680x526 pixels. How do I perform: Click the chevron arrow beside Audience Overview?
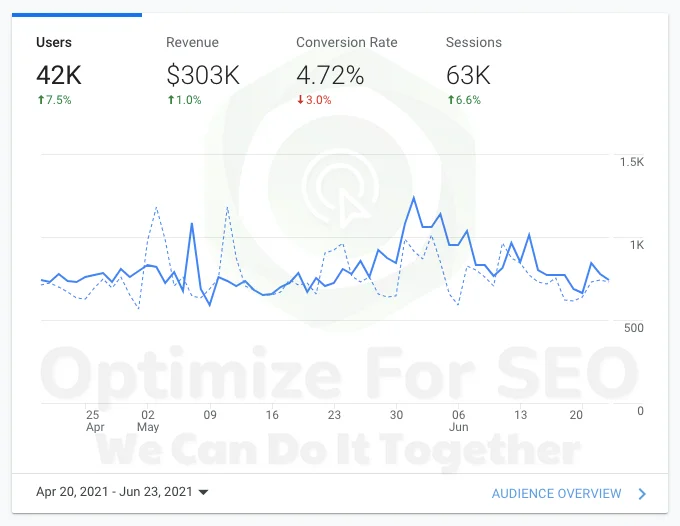[x=642, y=493]
